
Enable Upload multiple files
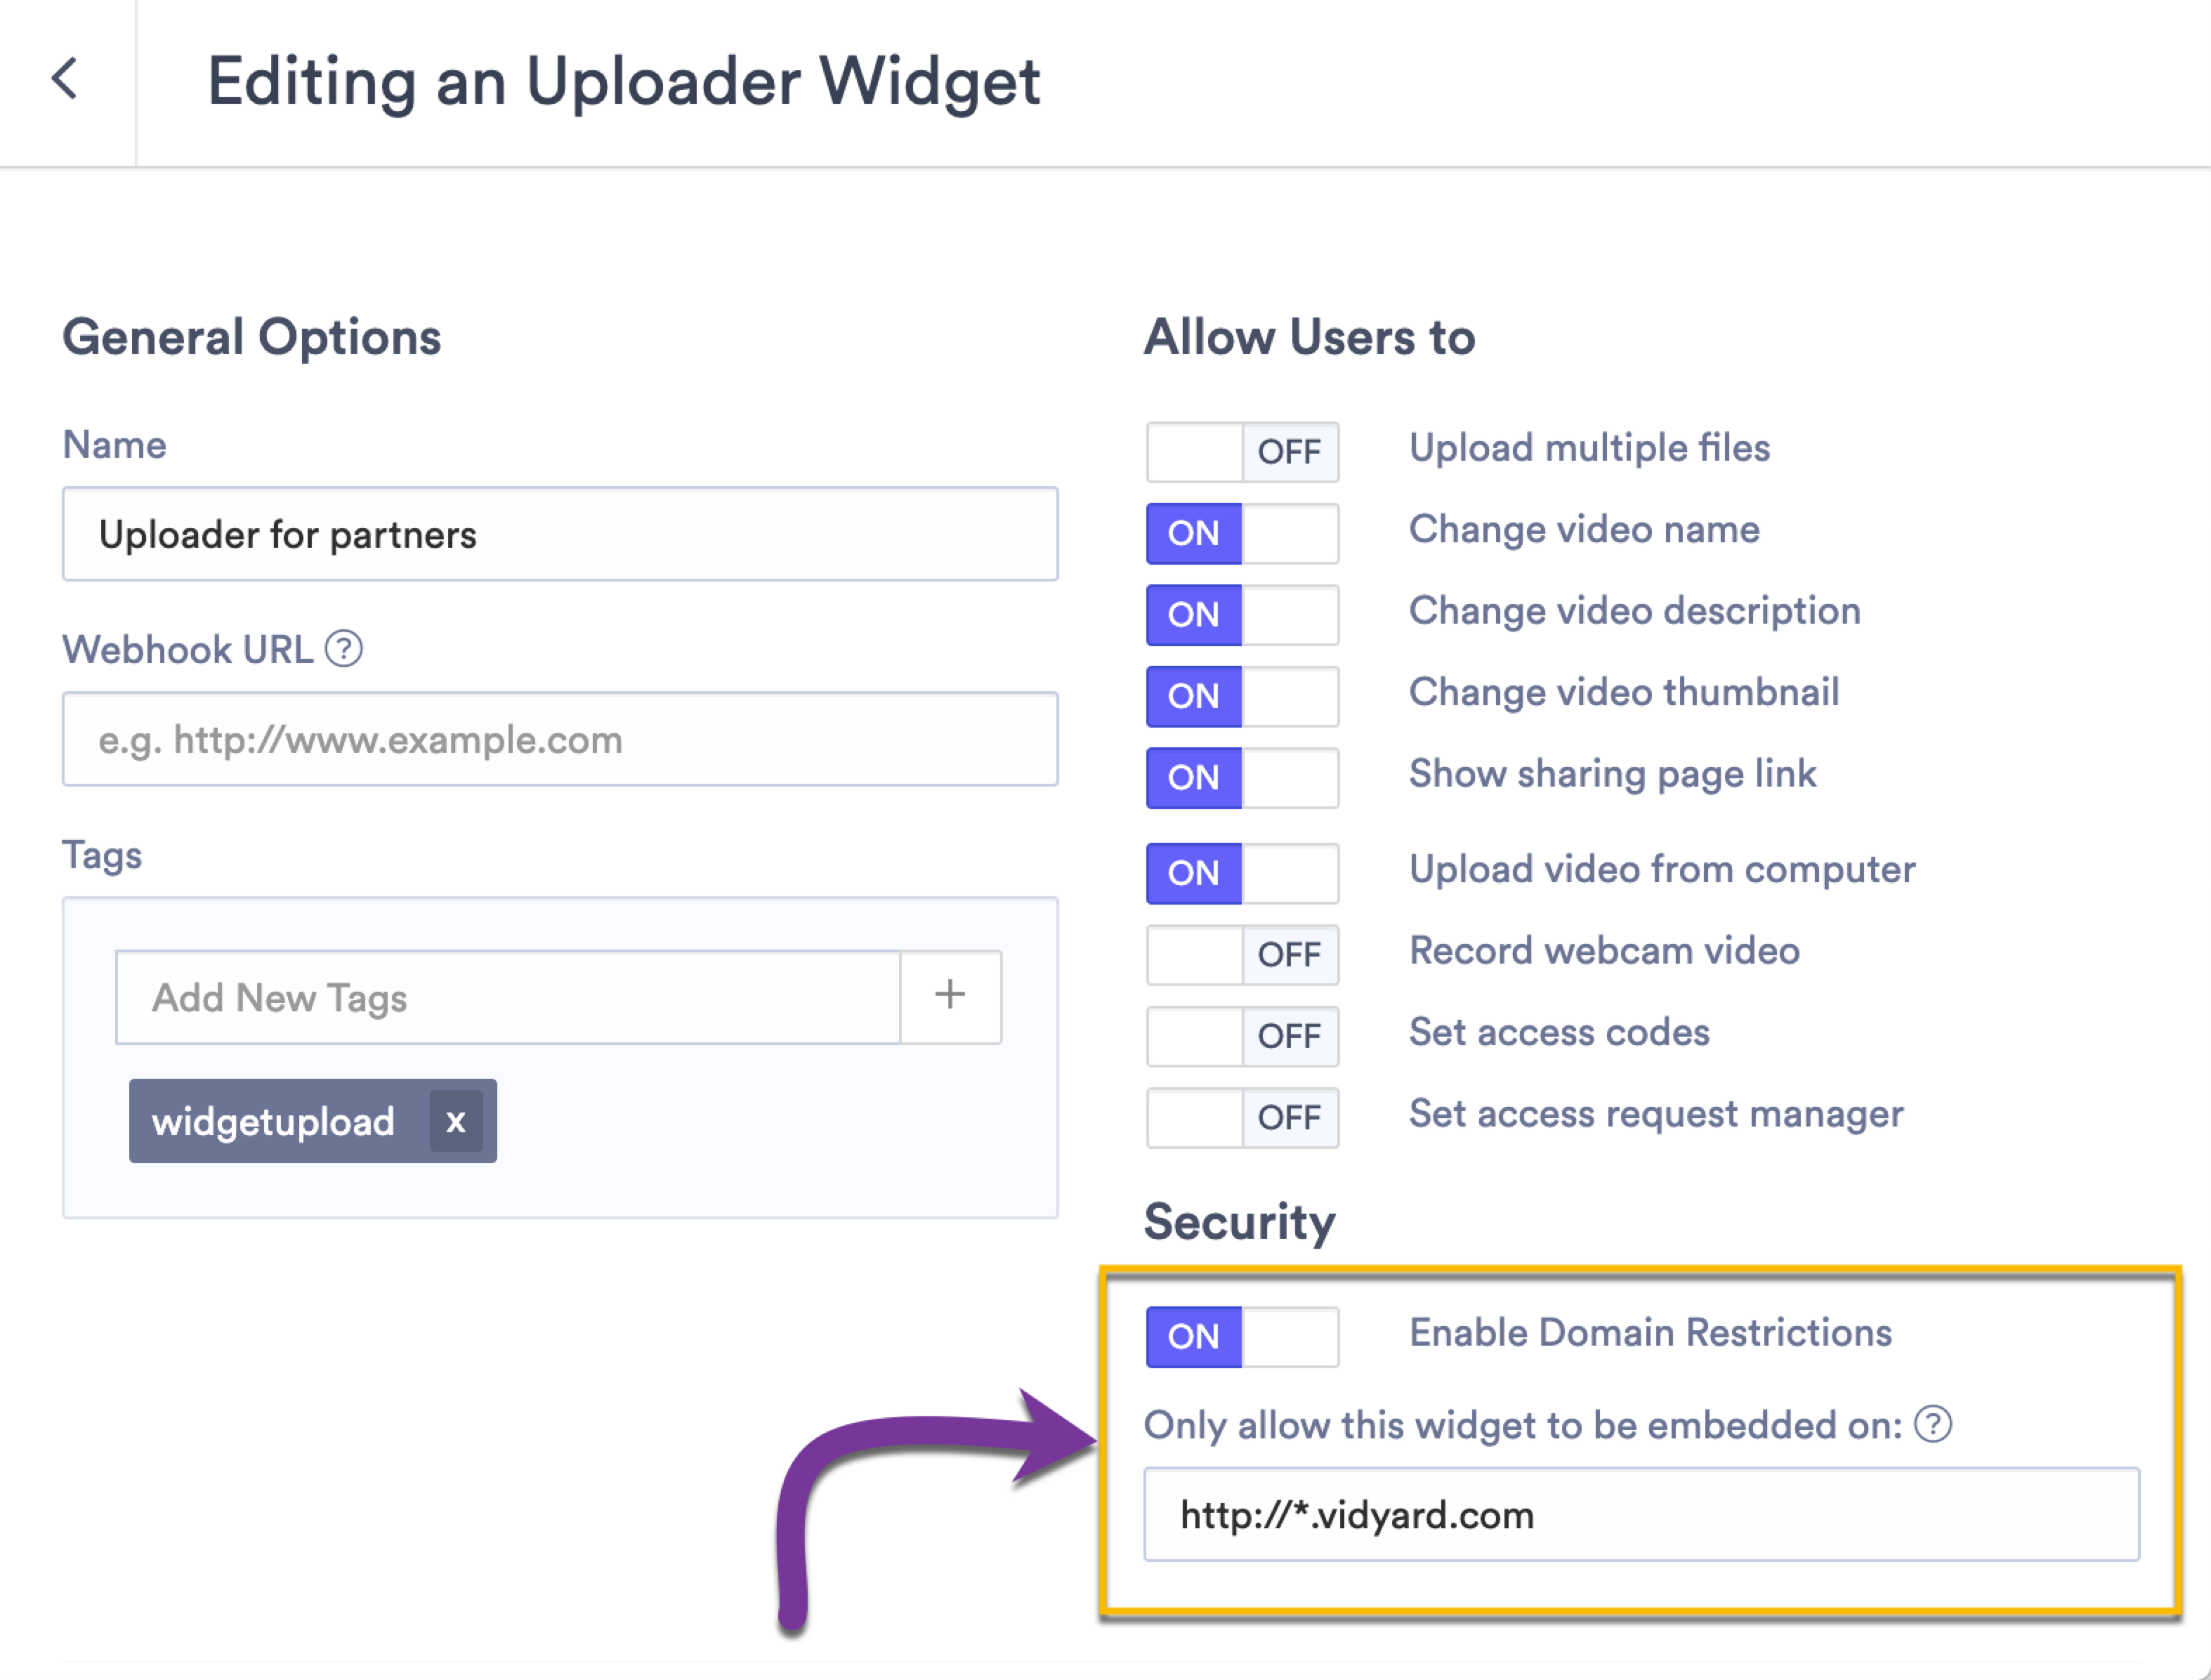[1242, 452]
